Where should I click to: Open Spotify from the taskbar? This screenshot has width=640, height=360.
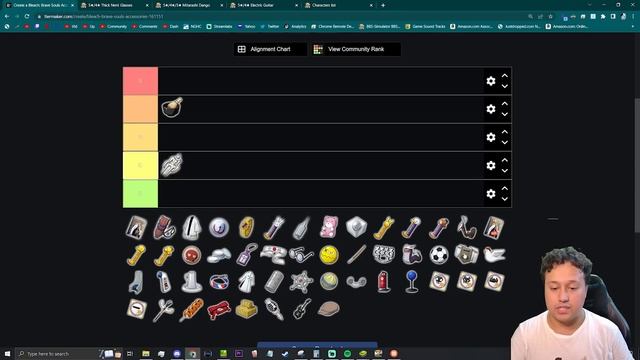click(x=347, y=353)
